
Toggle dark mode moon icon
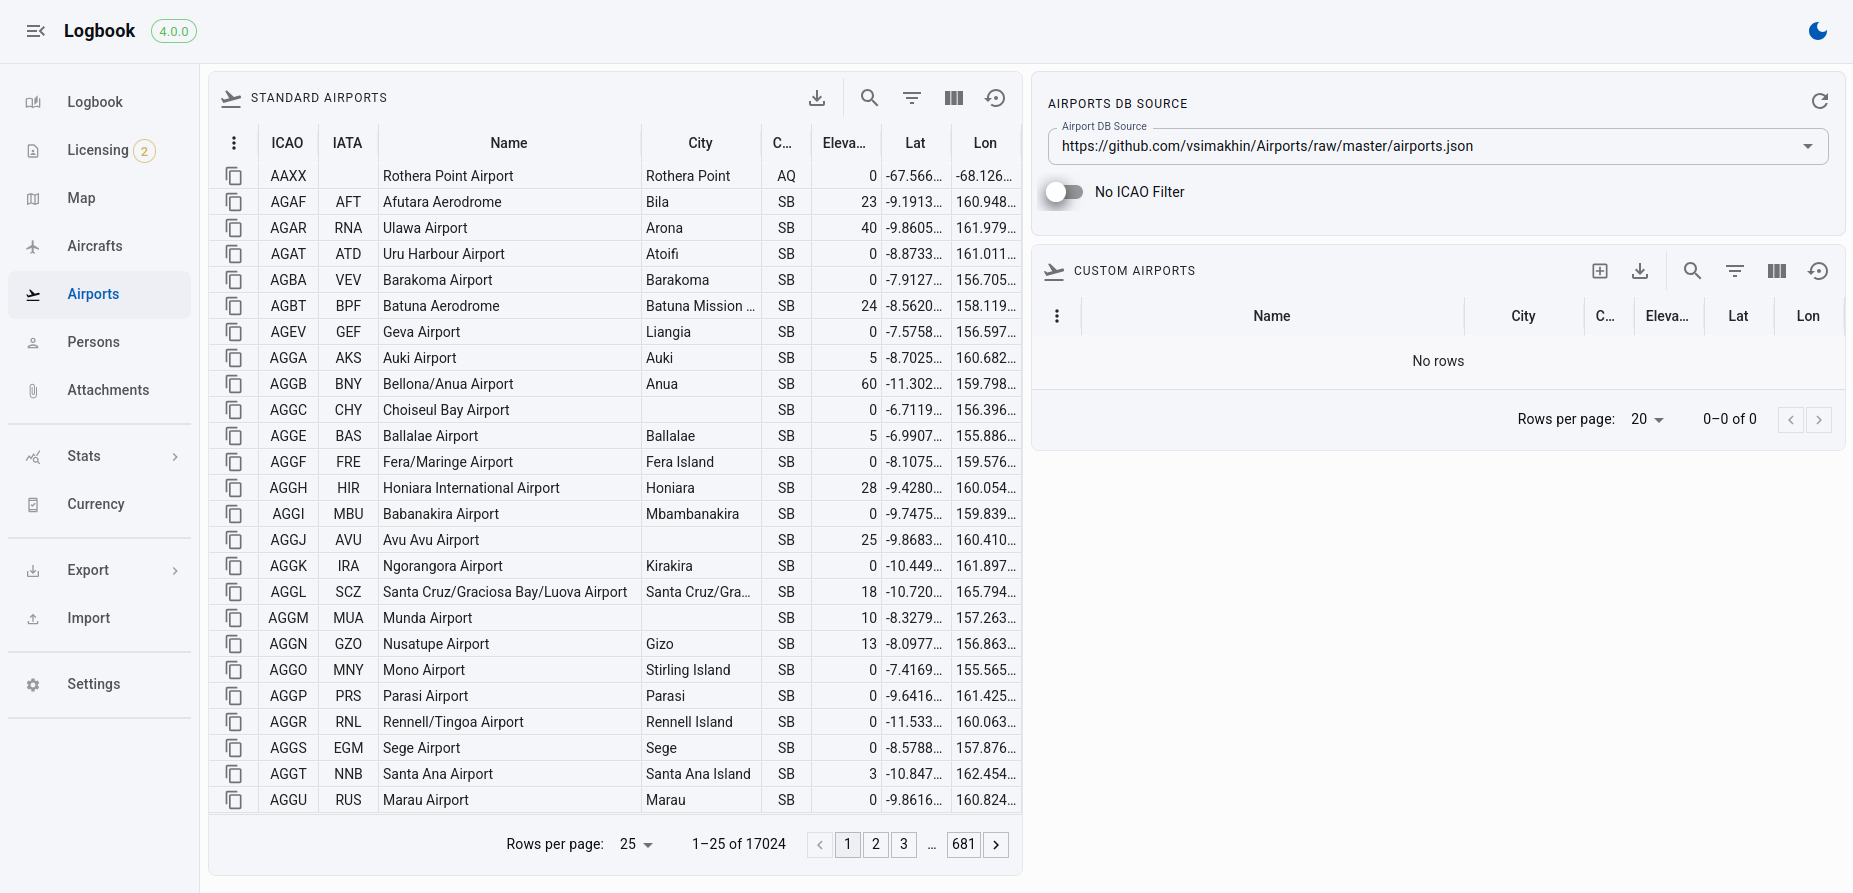(x=1818, y=31)
